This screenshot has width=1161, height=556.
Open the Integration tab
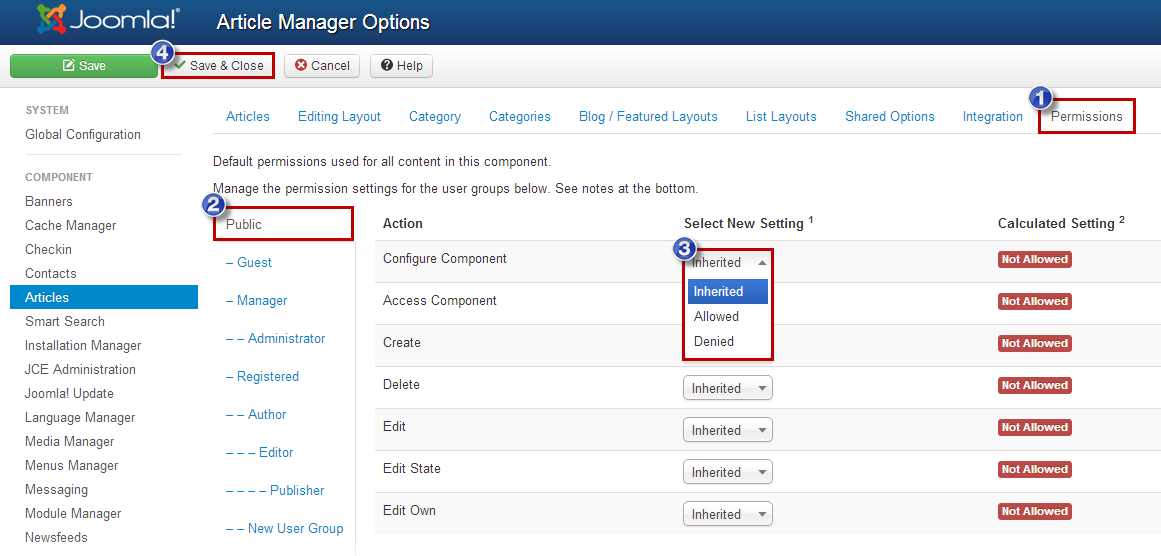pos(993,116)
